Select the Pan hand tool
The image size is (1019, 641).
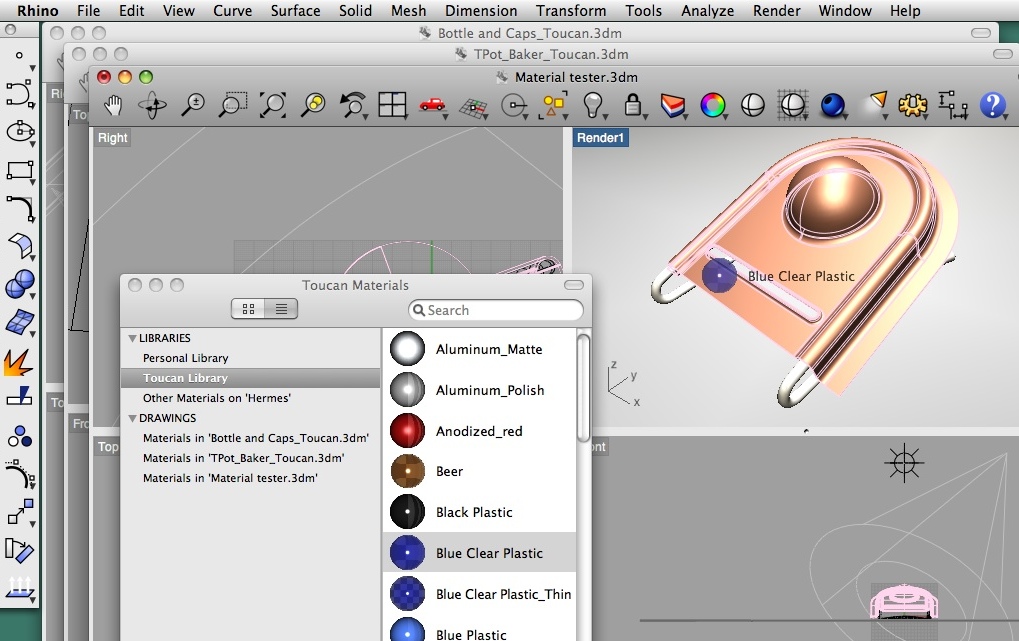(113, 104)
